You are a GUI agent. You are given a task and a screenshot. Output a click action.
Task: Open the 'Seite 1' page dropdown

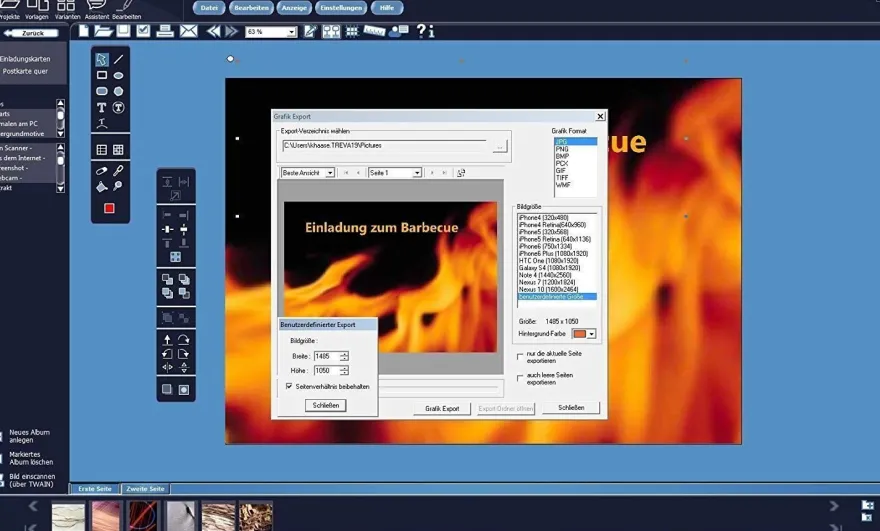[417, 173]
